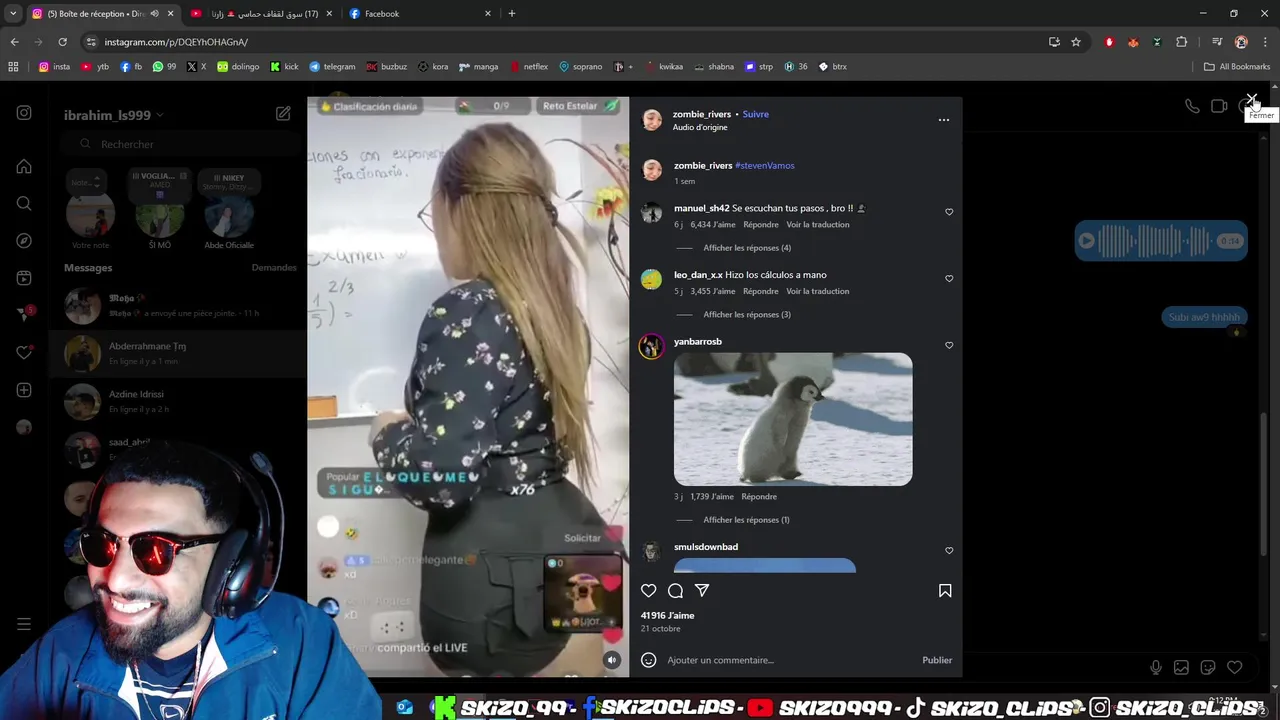Open the post's three-dot options menu
The width and height of the screenshot is (1280, 720).
943,120
